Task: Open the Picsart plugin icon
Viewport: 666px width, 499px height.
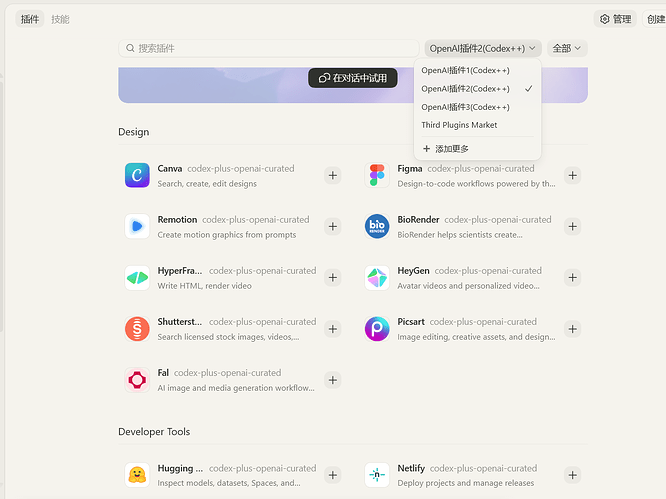Action: point(377,329)
